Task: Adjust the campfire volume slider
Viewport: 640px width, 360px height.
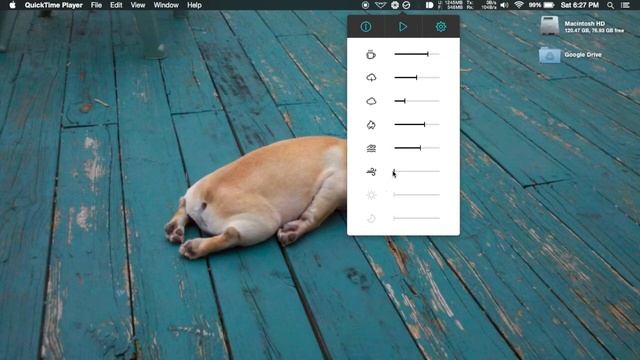Action: point(417,124)
